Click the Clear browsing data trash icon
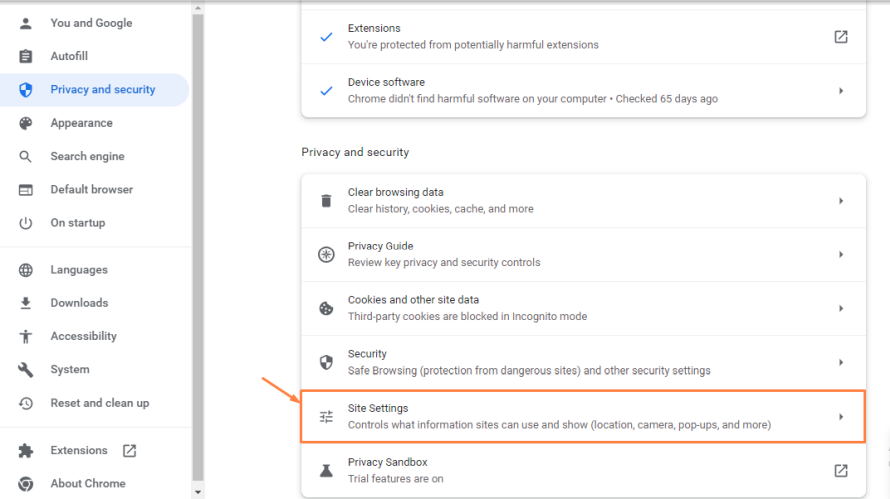Screen dimensions: 890x499 click(326, 201)
